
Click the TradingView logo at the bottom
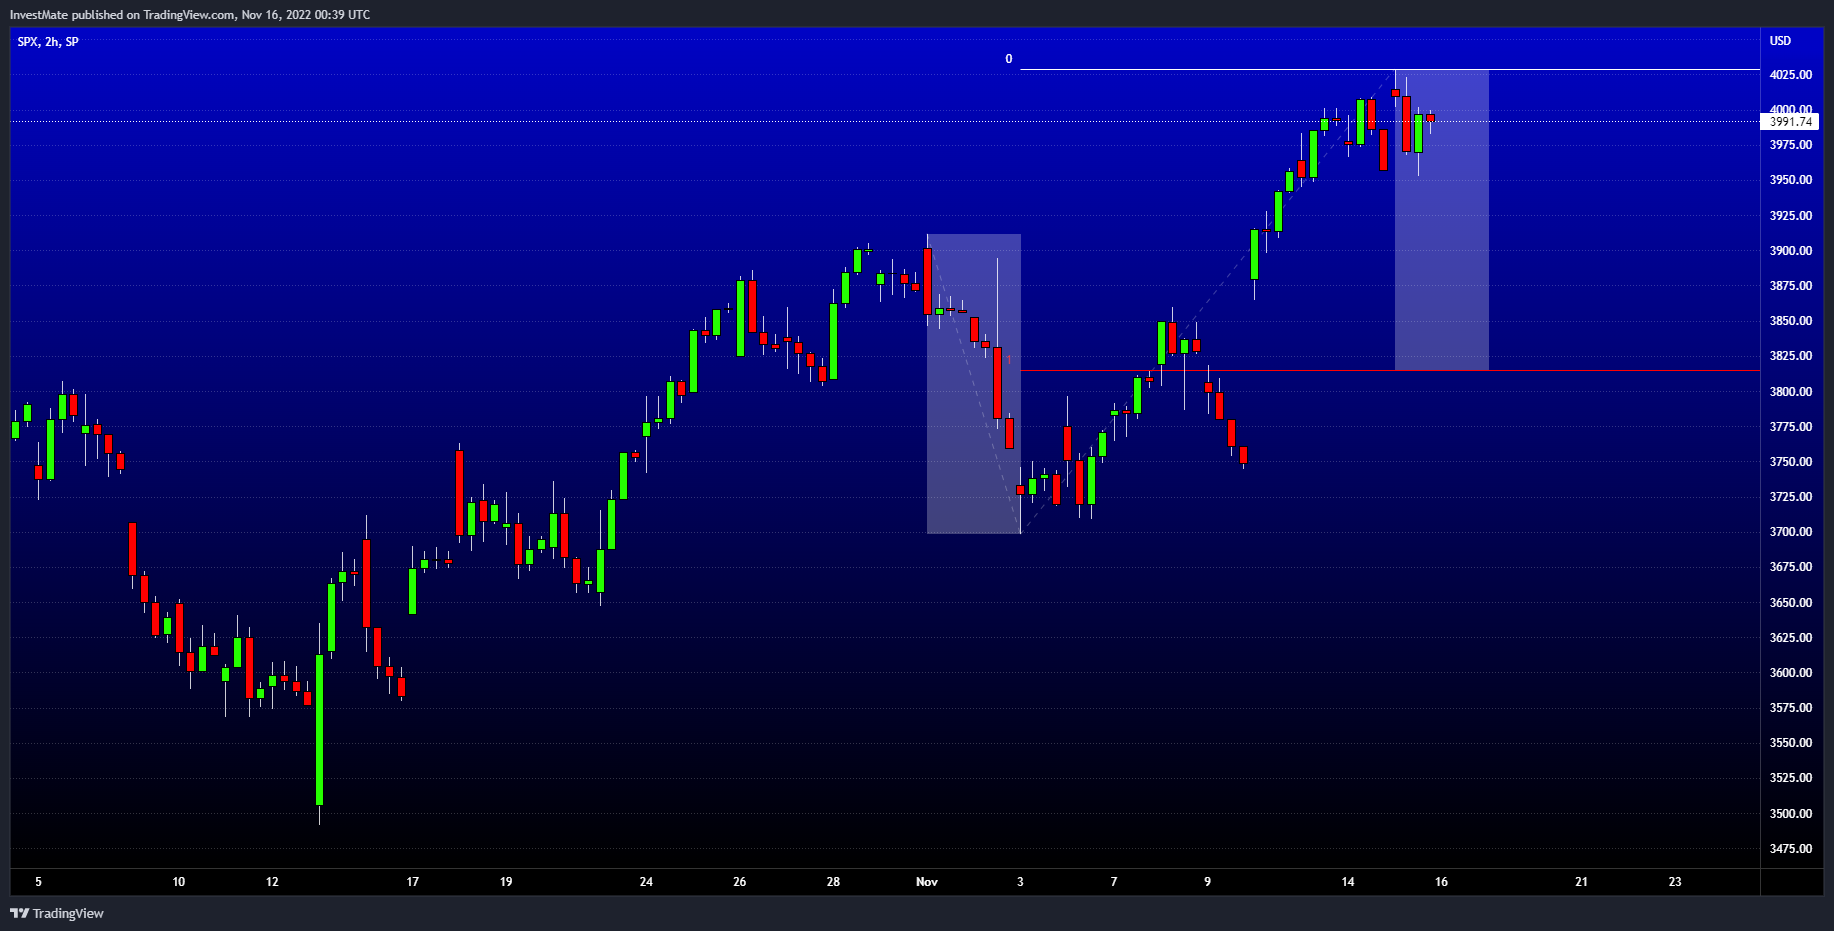tap(57, 913)
